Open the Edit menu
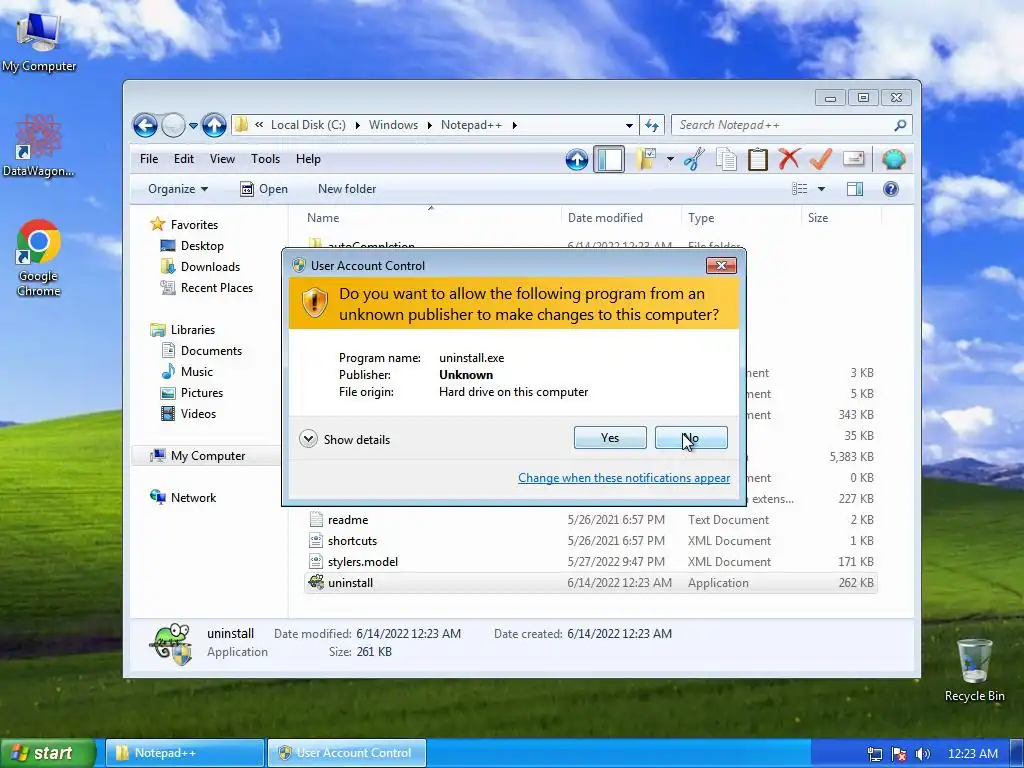The width and height of the screenshot is (1024, 768). 184,159
